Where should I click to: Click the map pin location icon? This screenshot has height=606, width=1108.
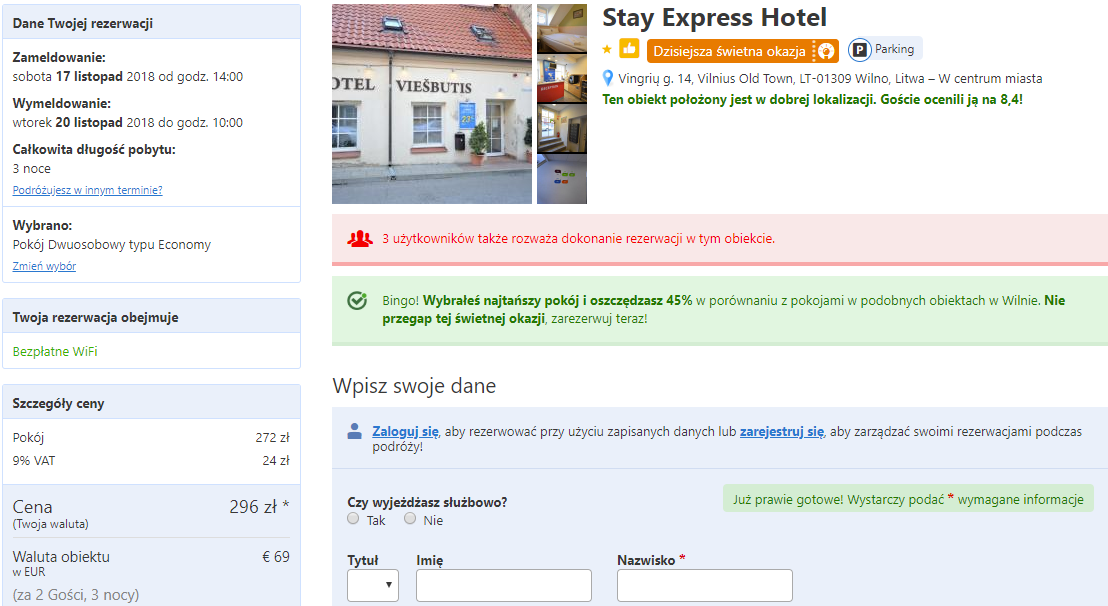(607, 78)
